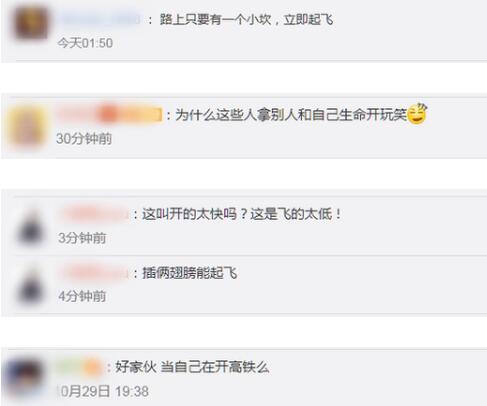Open avatar of the 4分钟前 commenter

(x=30, y=284)
